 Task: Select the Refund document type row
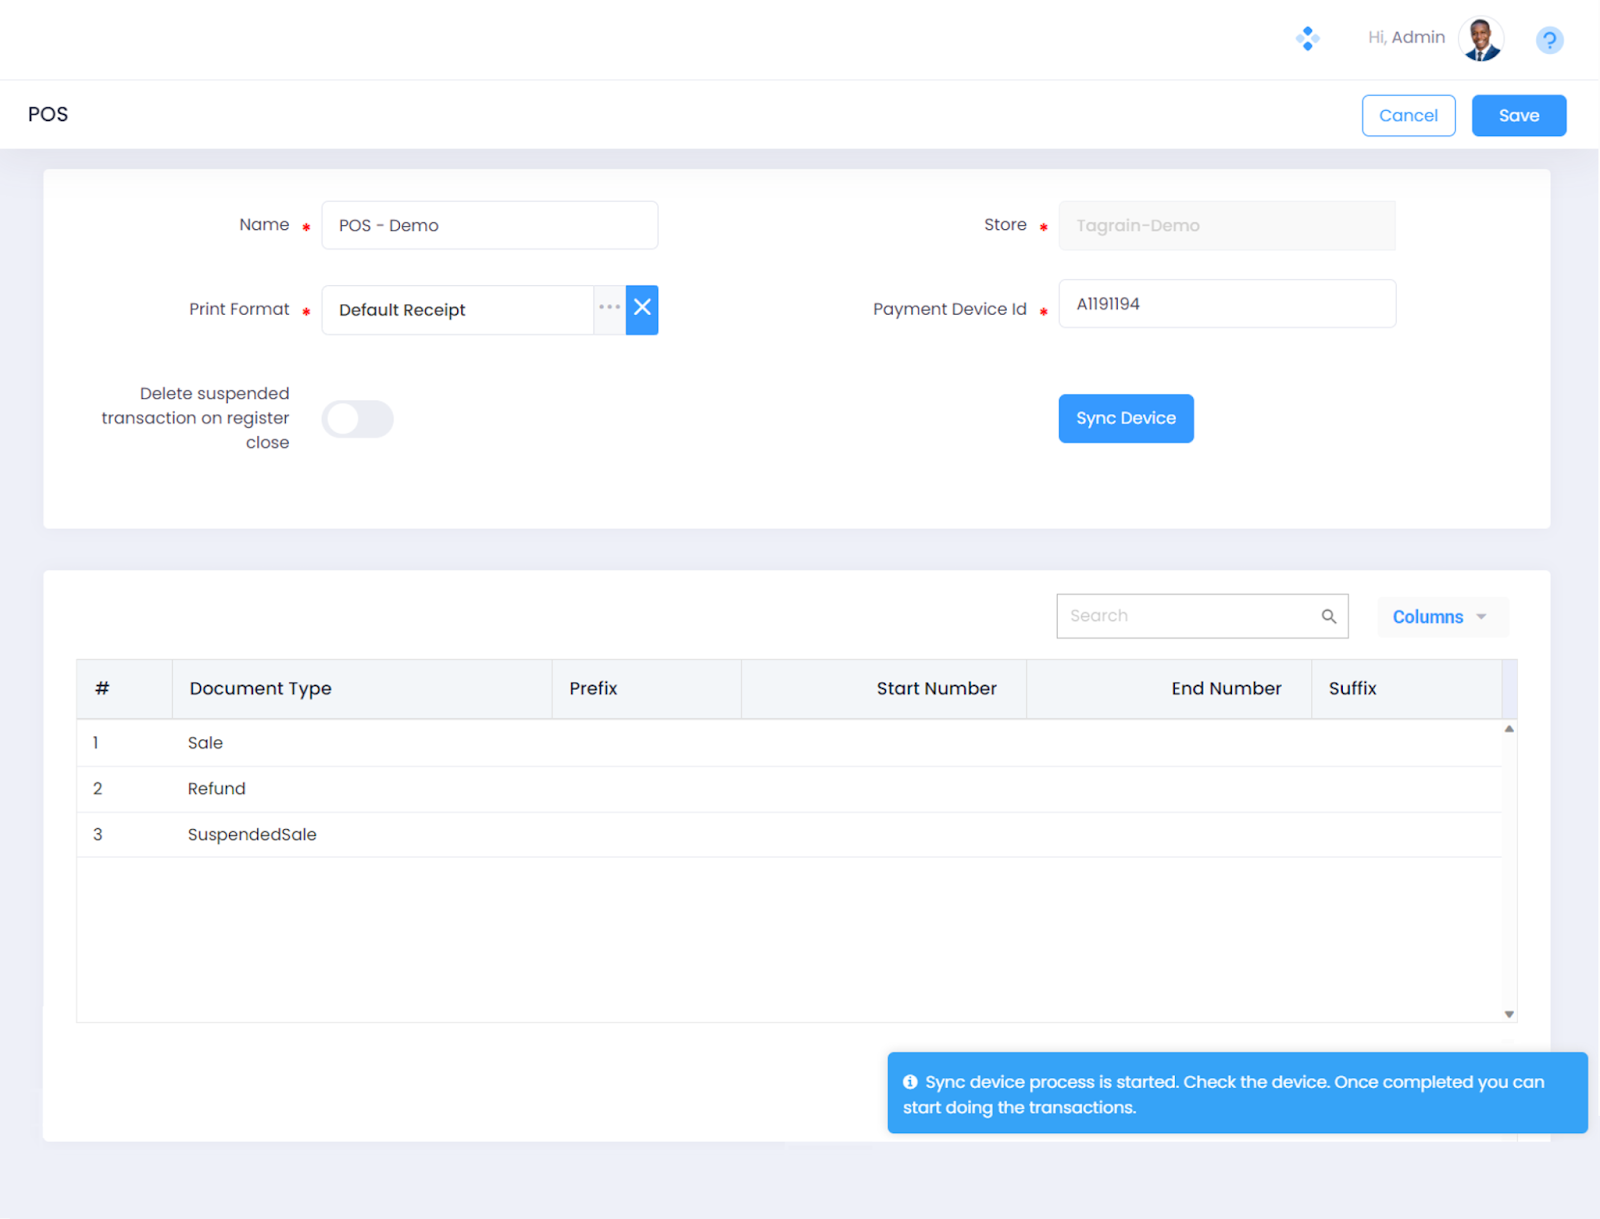[217, 789]
